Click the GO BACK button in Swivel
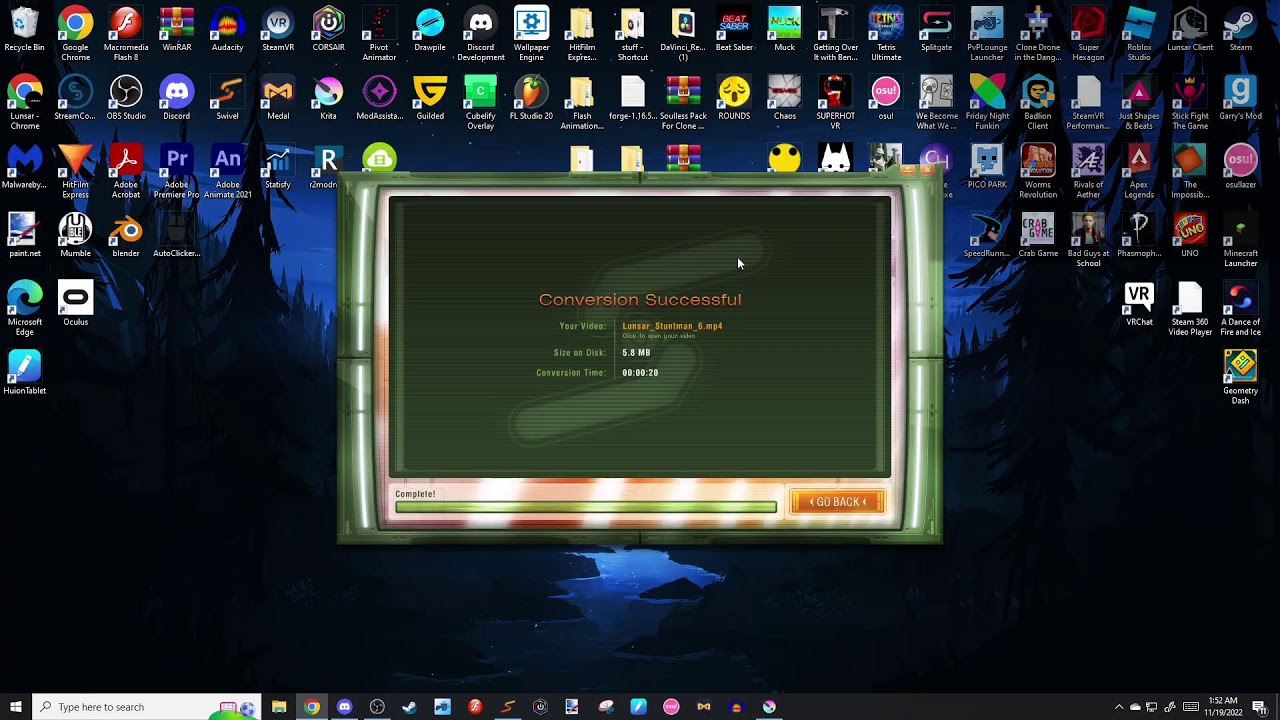The image size is (1280, 720). (x=838, y=502)
